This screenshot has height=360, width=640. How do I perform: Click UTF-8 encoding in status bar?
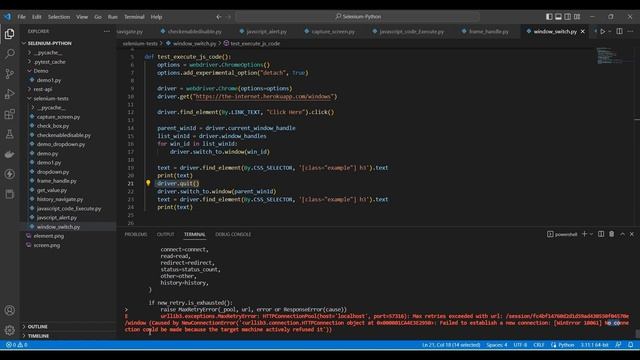pyautogui.click(x=520, y=345)
